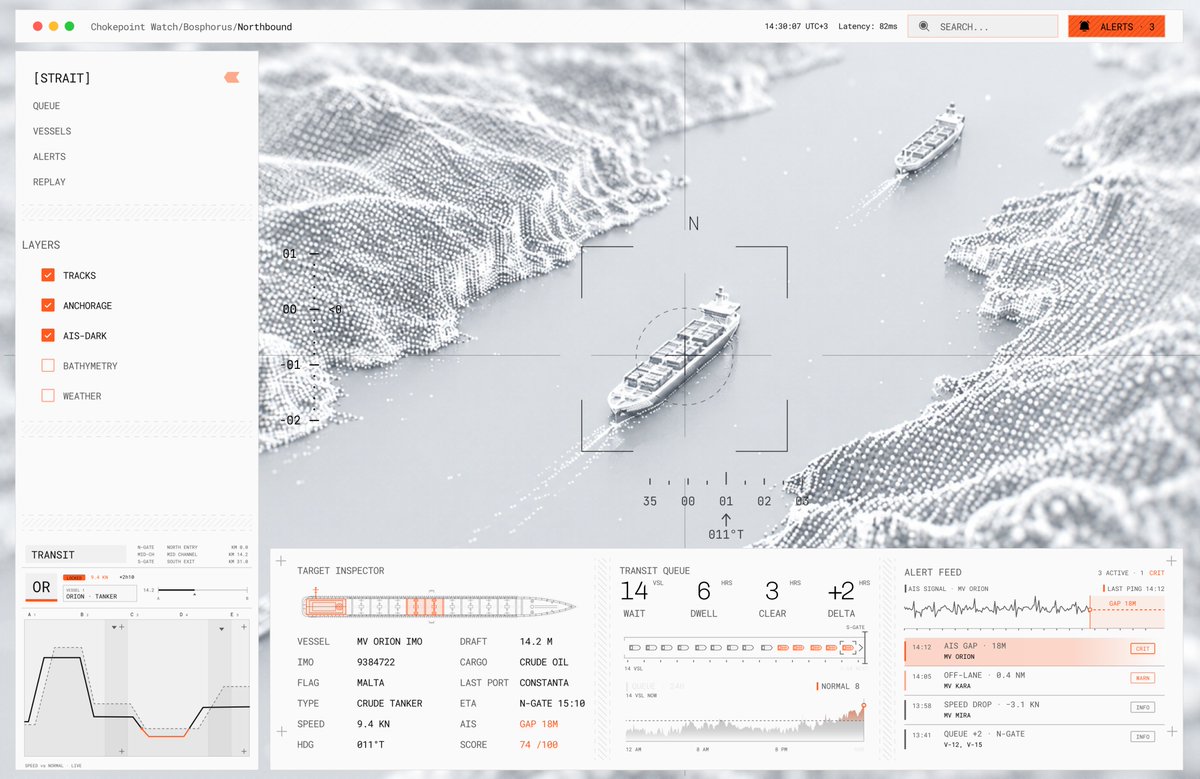
Task: Turn off the AIS-DARK layer
Action: (x=48, y=336)
